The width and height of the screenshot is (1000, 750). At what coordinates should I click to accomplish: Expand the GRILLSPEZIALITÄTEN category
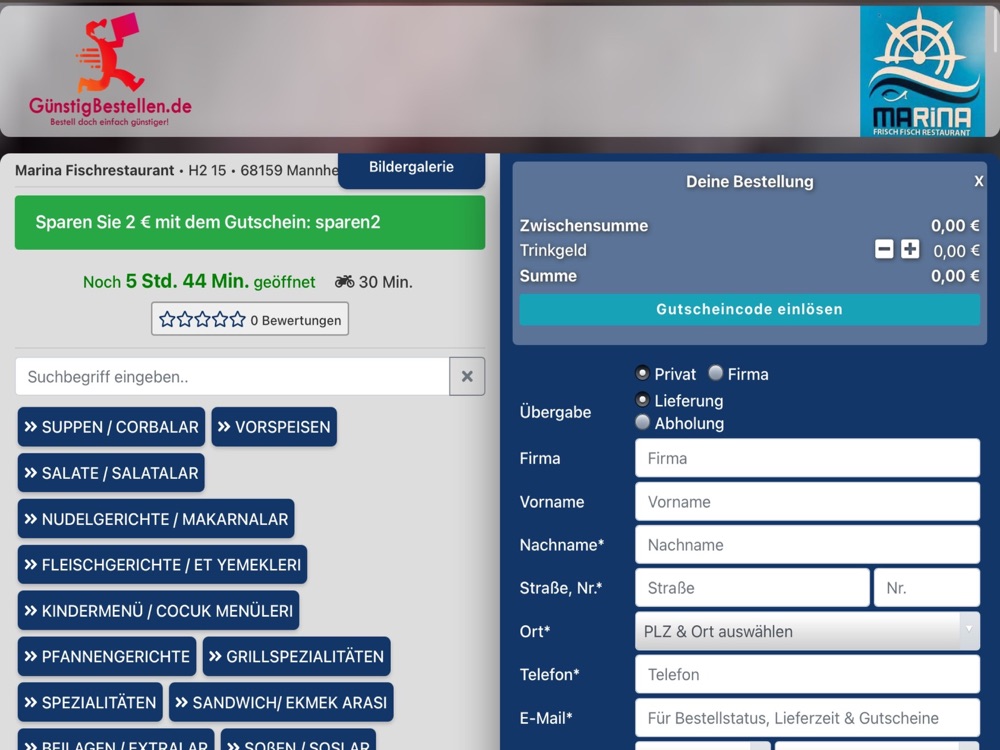tap(297, 656)
